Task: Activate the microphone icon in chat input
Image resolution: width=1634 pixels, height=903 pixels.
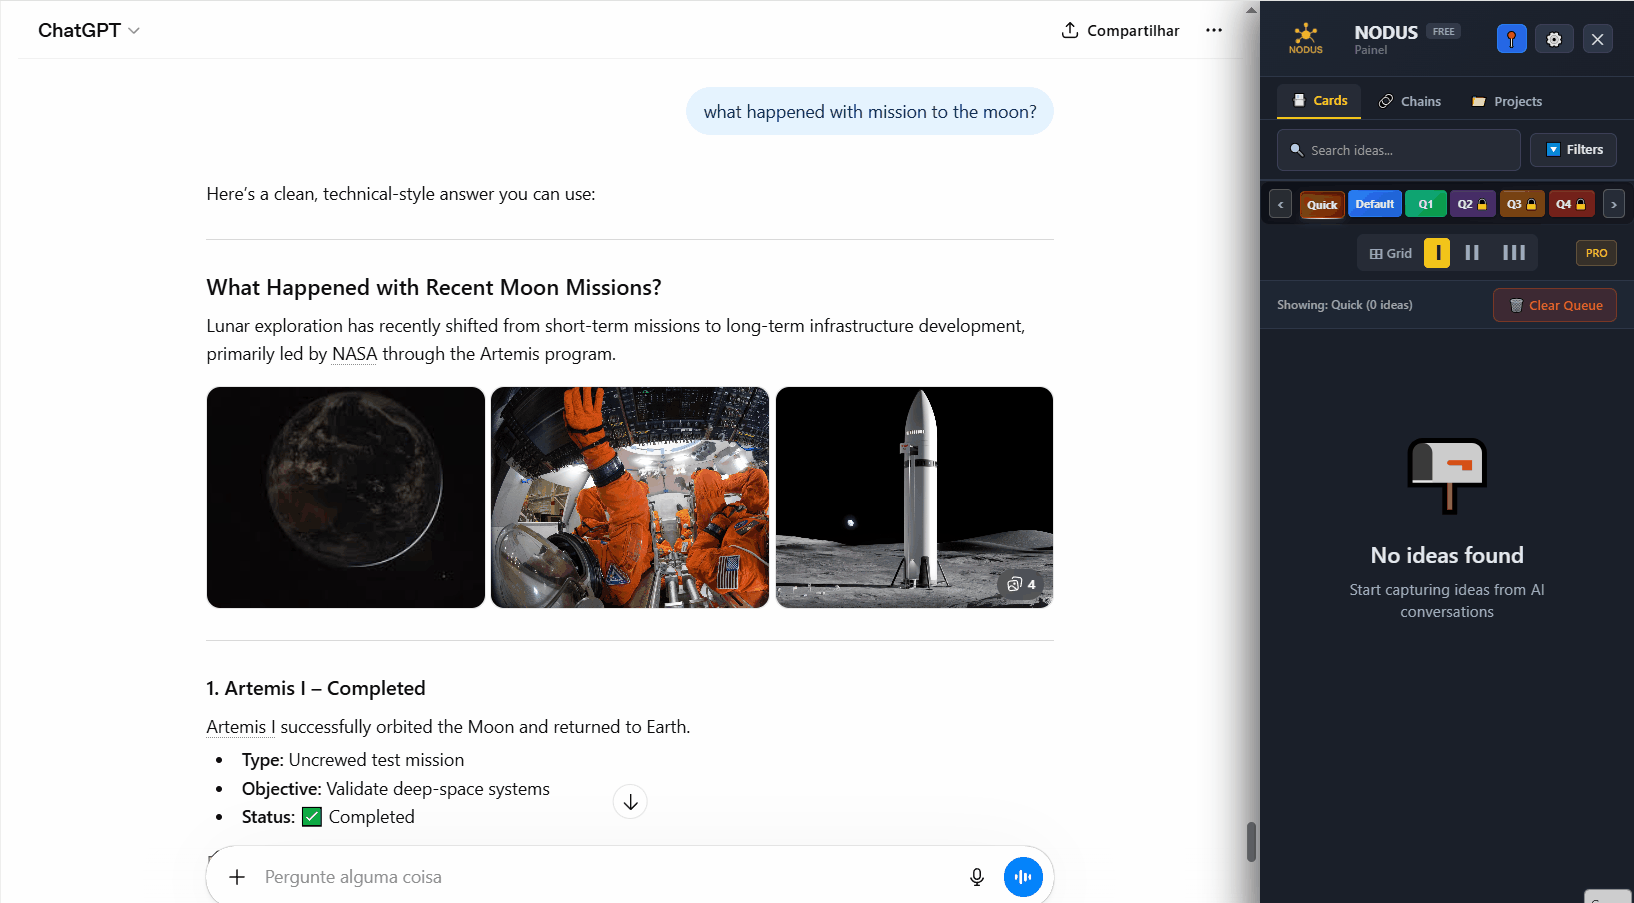Action: coord(976,877)
